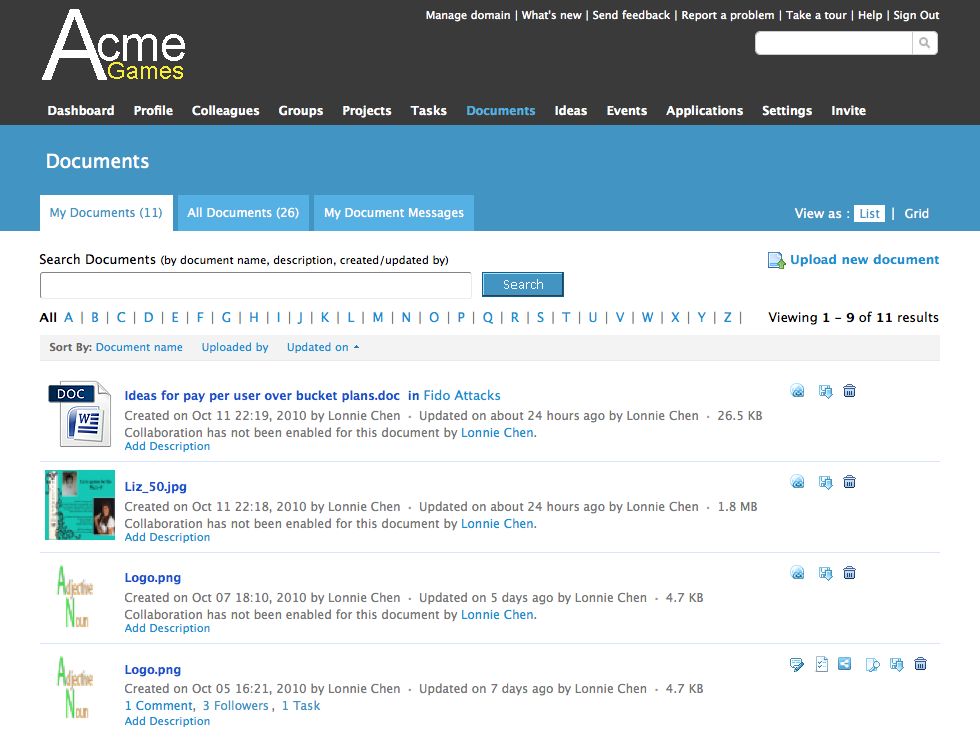The image size is (980, 737).
Task: Click the enable collaboration icon for Liz_50.jpg
Action: click(x=797, y=482)
